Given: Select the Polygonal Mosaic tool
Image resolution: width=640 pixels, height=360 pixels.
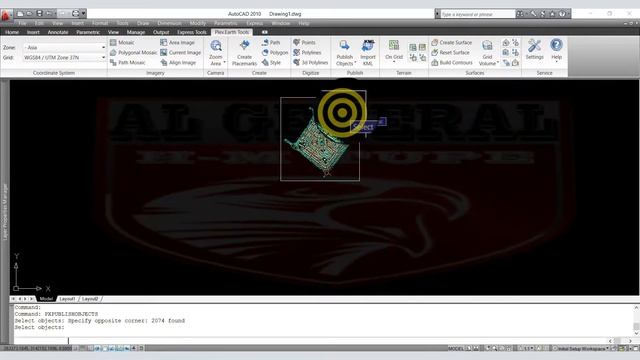Looking at the screenshot, I should pyautogui.click(x=133, y=53).
